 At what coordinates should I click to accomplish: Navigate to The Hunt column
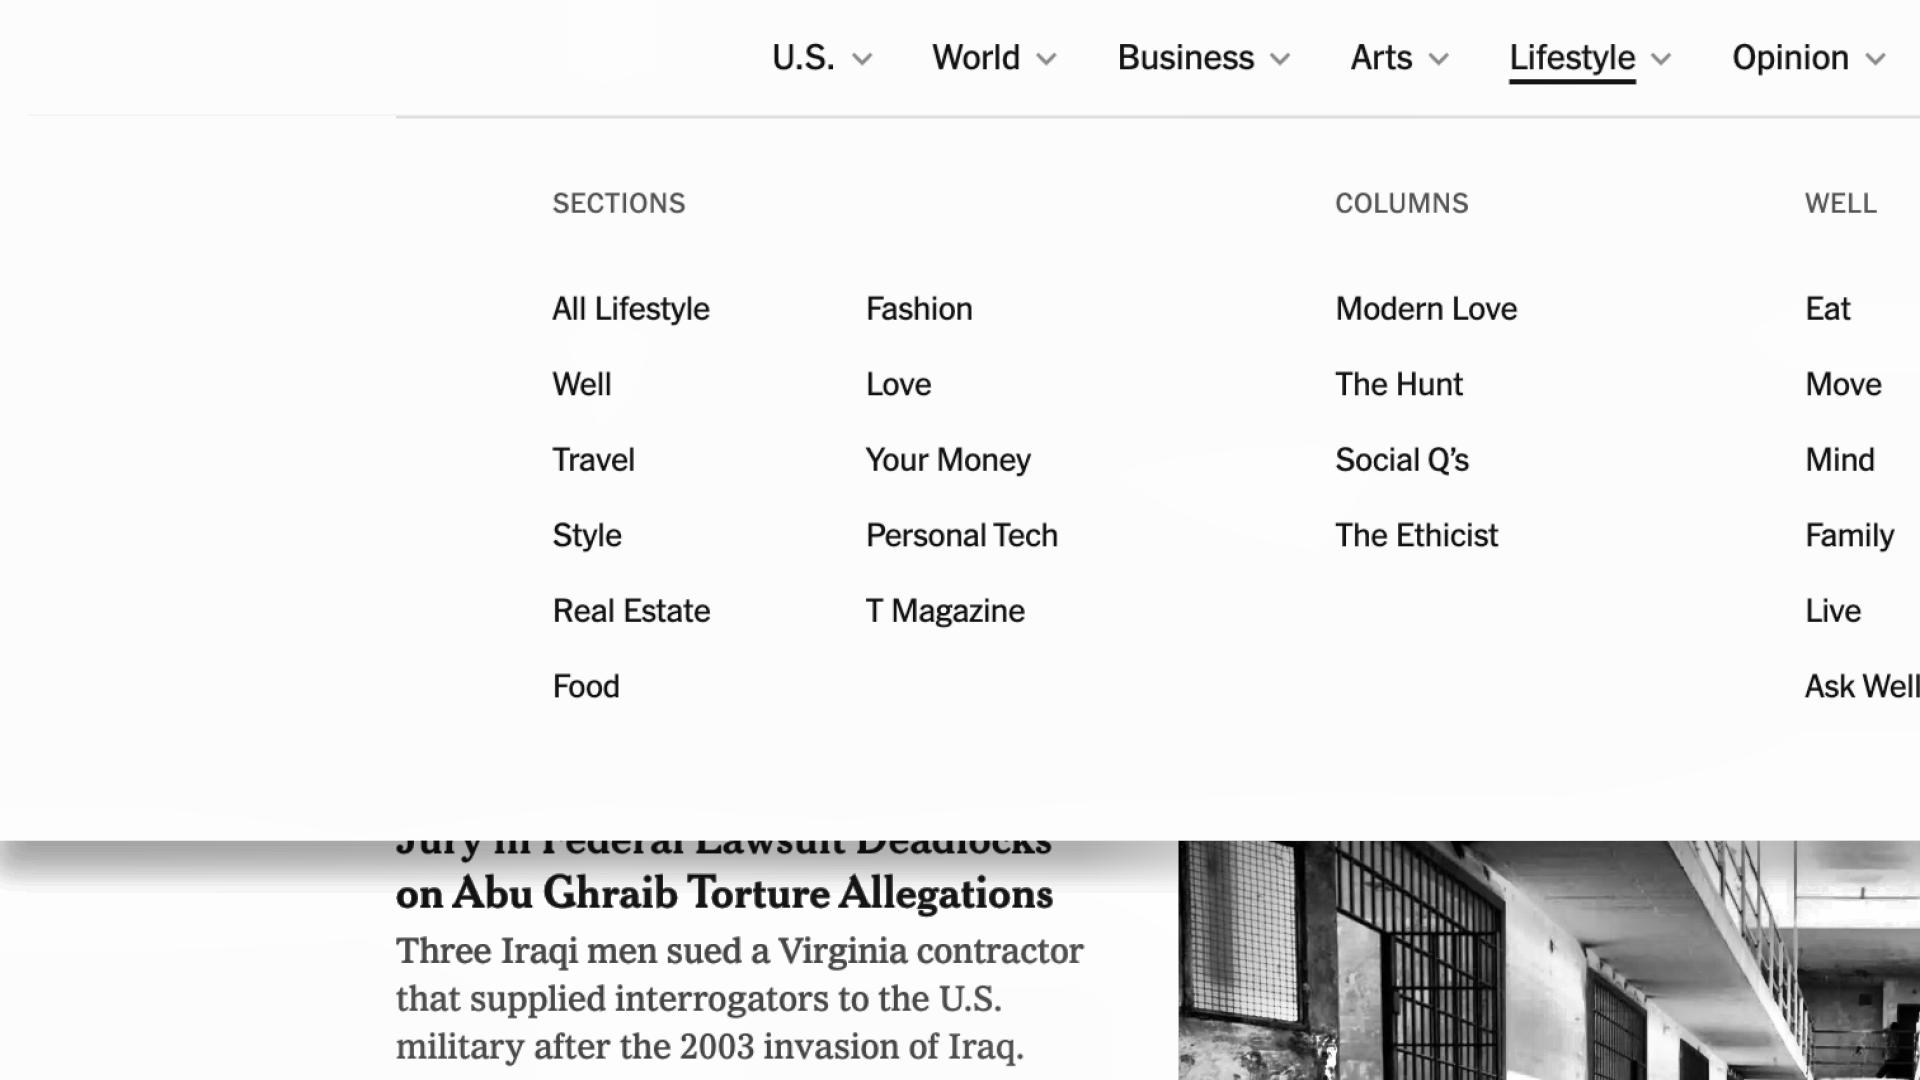pyautogui.click(x=1398, y=384)
